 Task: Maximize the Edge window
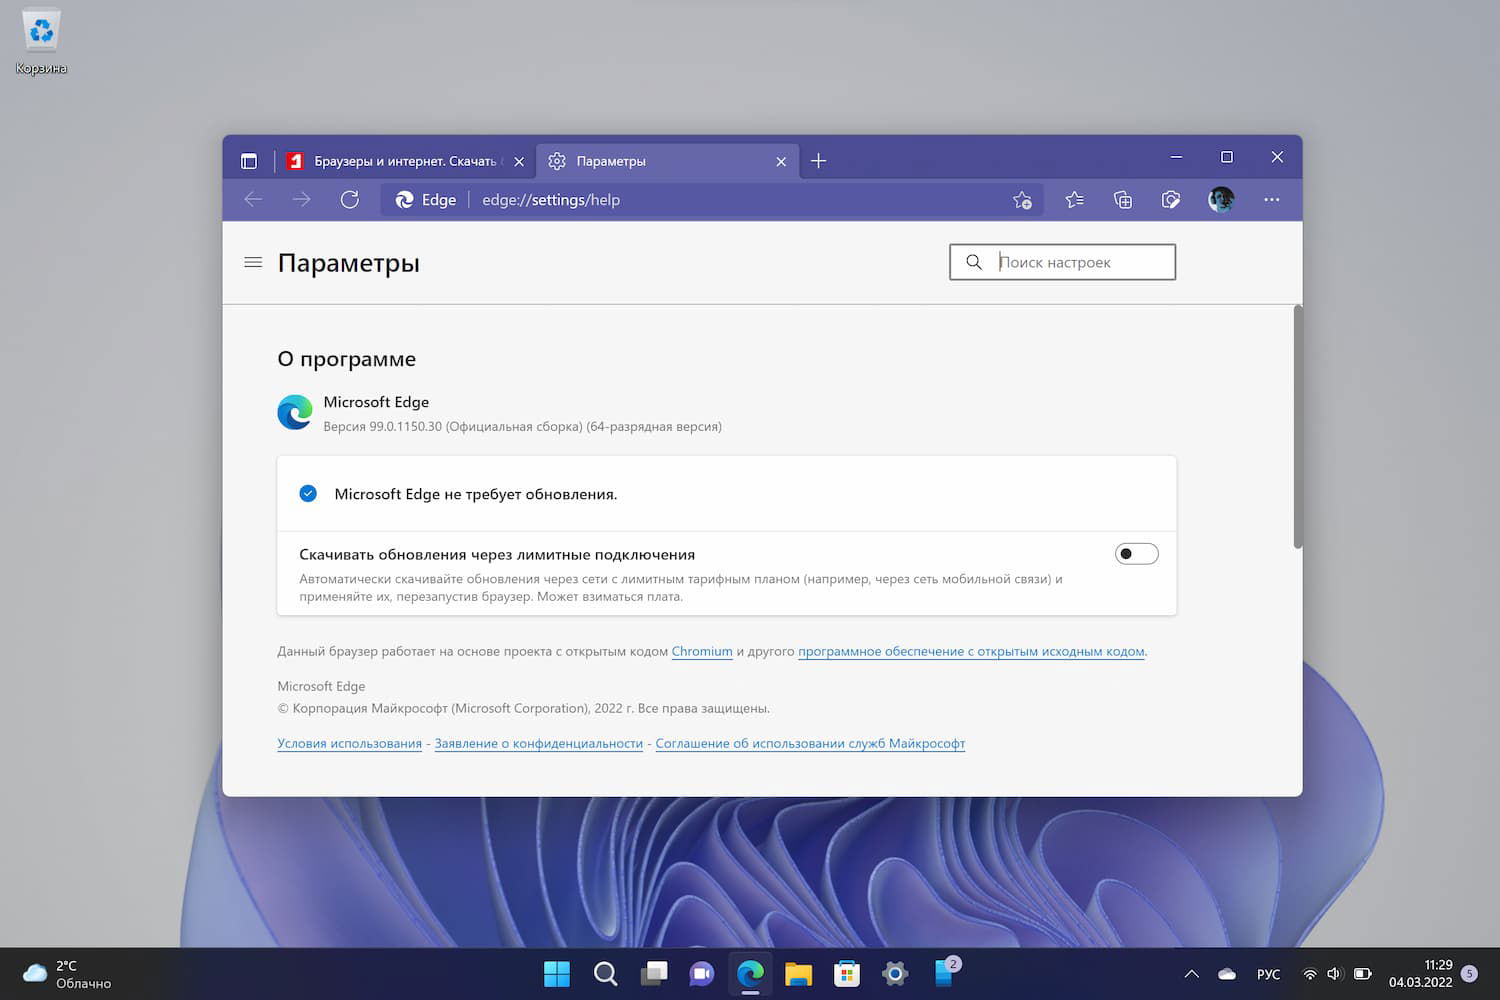click(x=1227, y=157)
